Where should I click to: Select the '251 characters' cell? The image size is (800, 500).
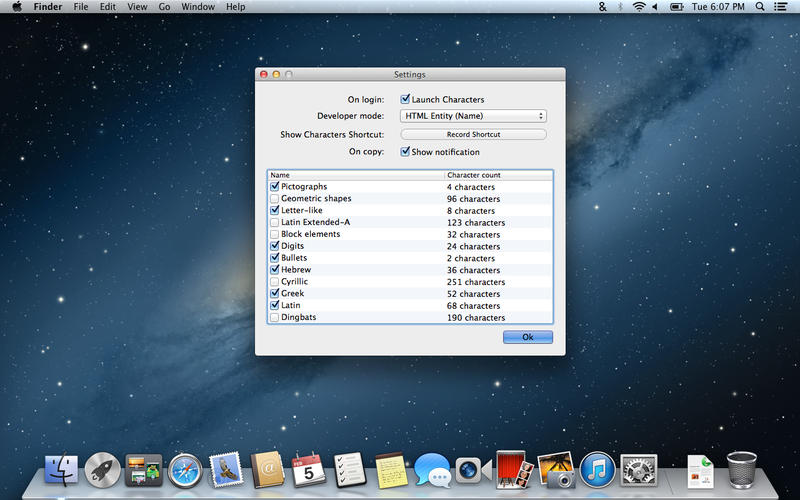pos(476,282)
